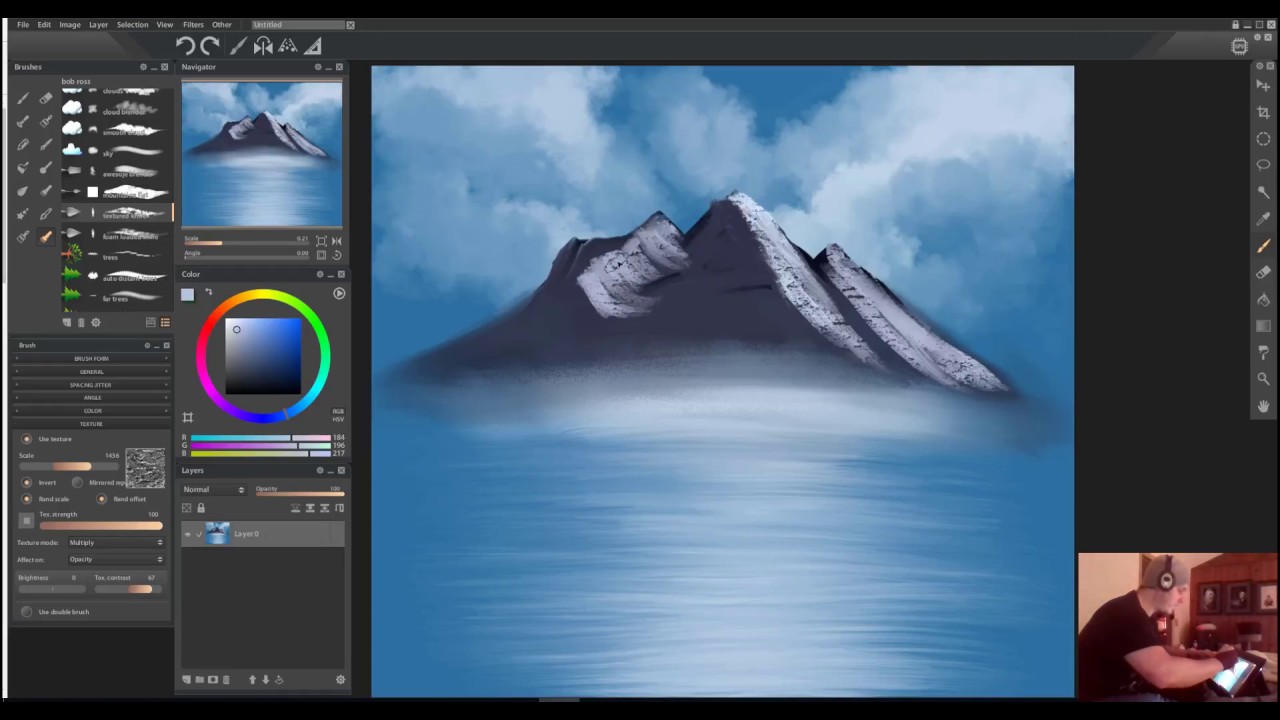The width and height of the screenshot is (1280, 720).
Task: Toggle the Rand offset option
Action: click(101, 498)
